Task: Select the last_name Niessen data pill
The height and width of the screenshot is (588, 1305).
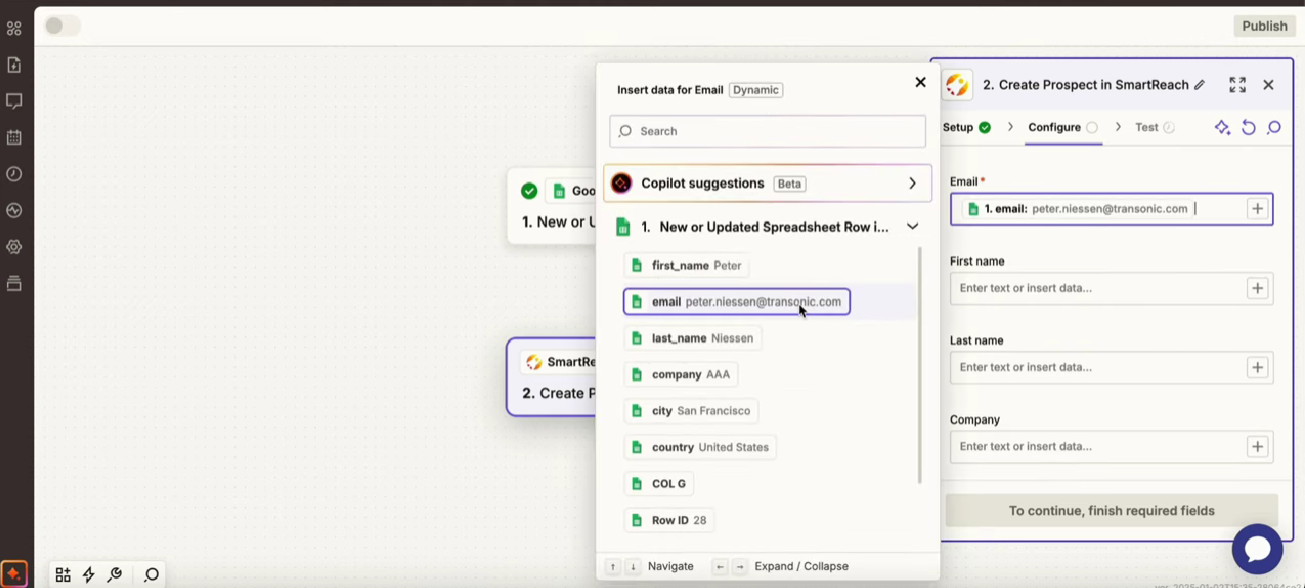Action: tap(693, 338)
